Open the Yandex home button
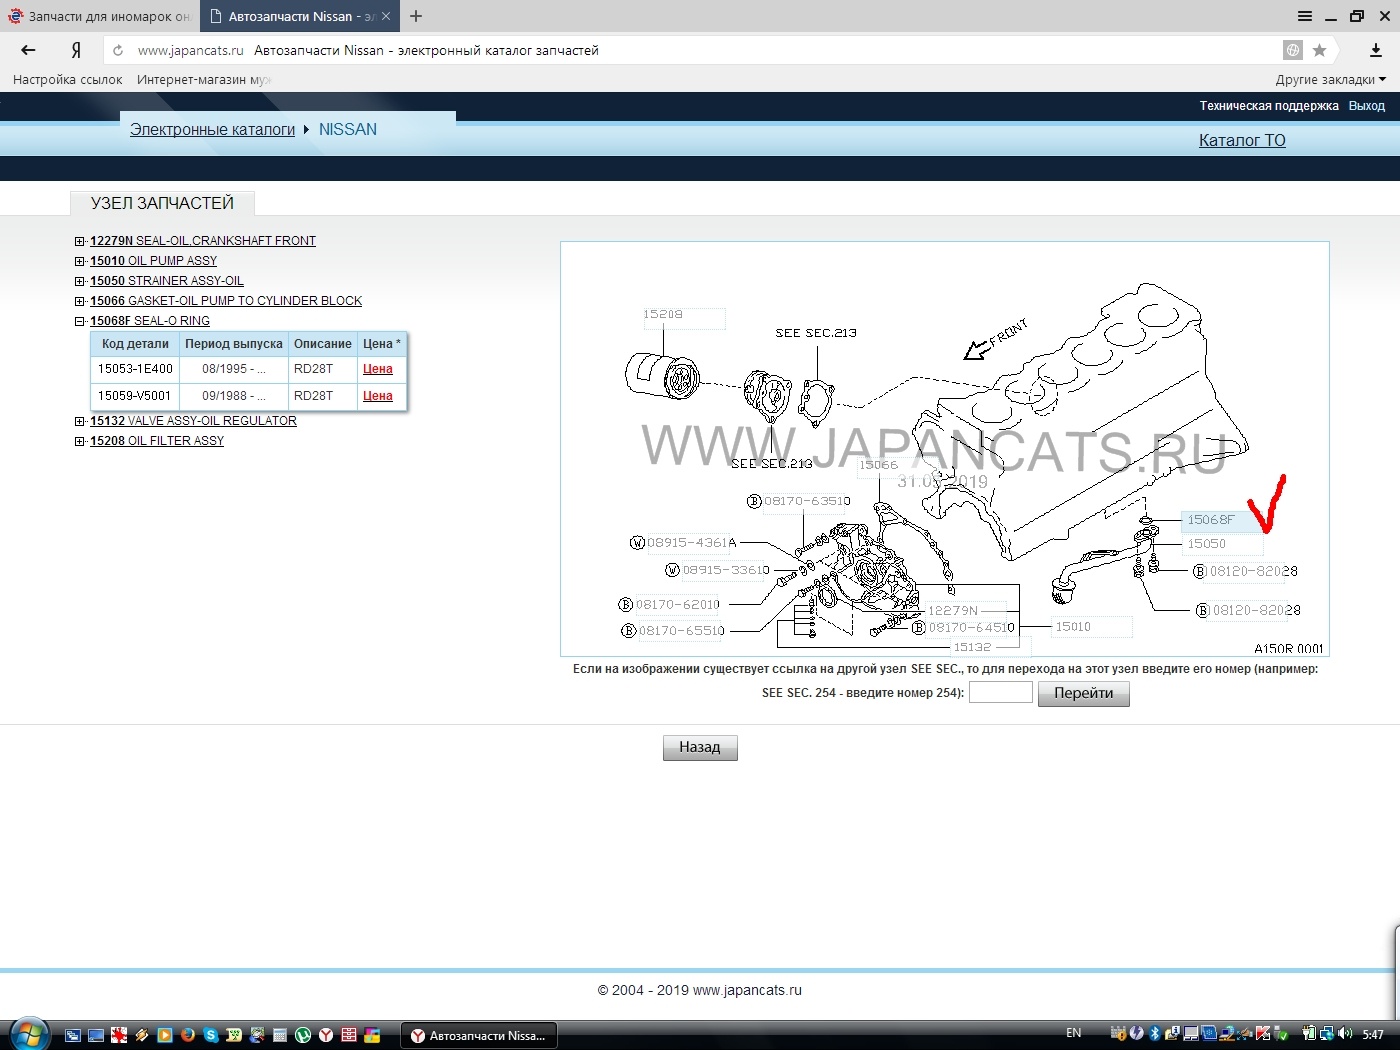The height and width of the screenshot is (1050, 1400). (x=76, y=50)
